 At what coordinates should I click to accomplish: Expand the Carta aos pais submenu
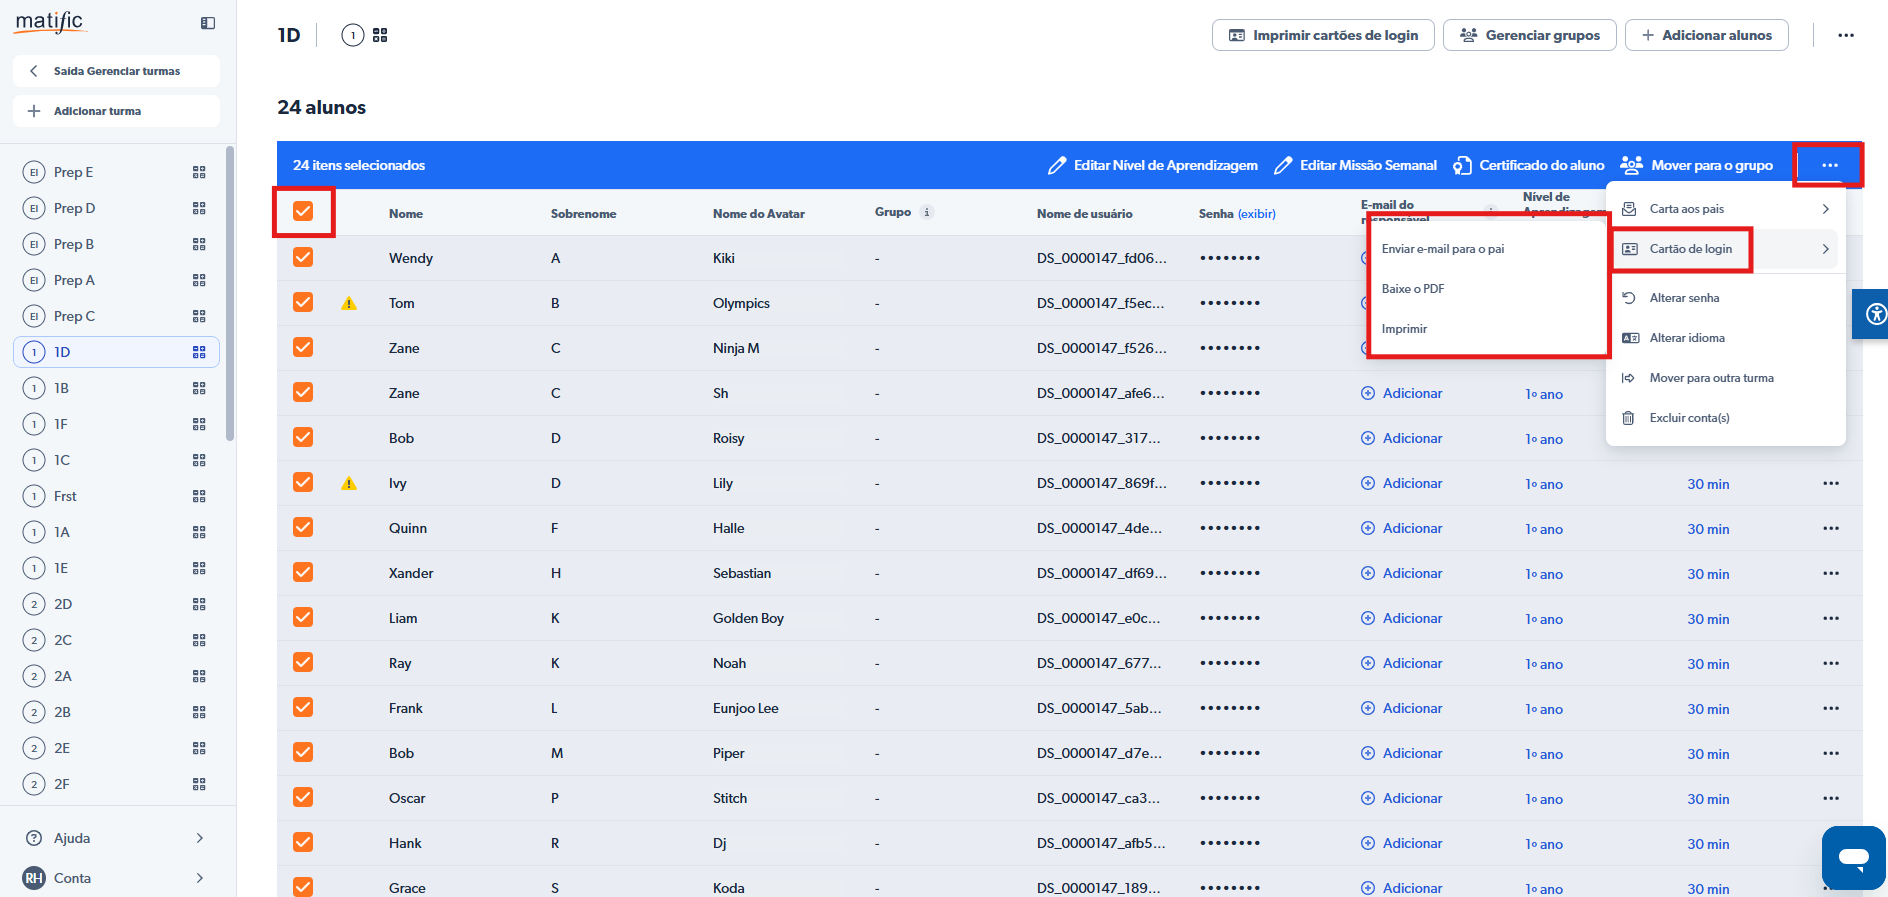pyautogui.click(x=1825, y=209)
